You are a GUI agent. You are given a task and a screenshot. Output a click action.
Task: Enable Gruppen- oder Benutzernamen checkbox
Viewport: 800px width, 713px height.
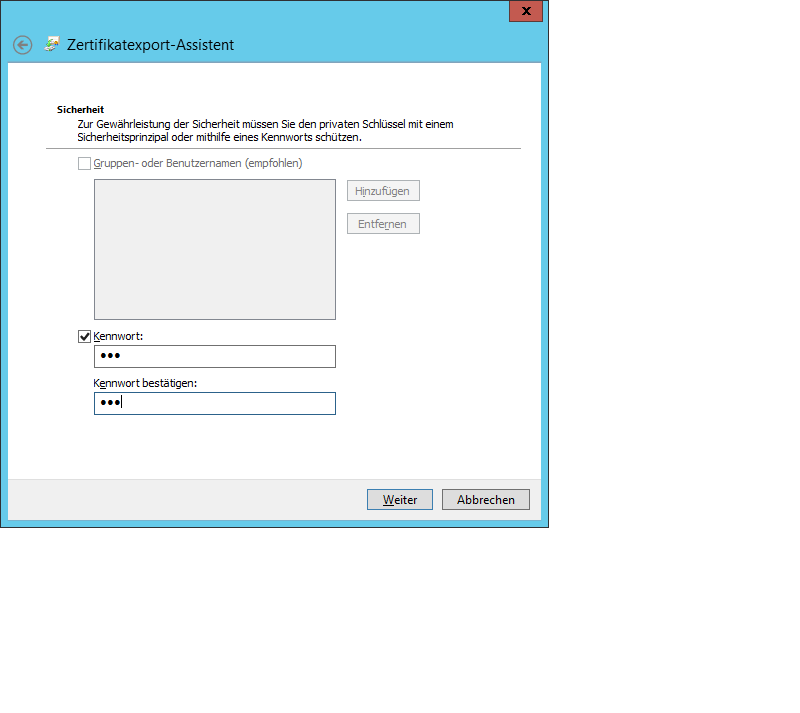click(84, 163)
